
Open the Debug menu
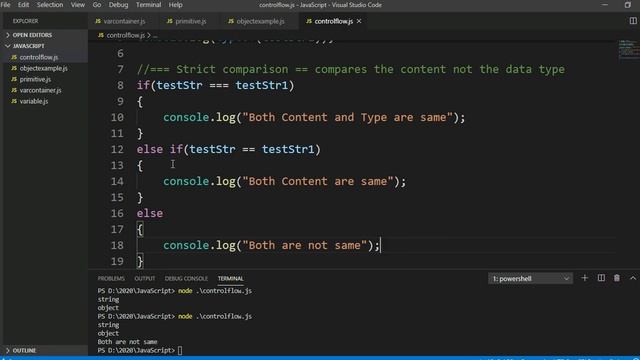118,5
